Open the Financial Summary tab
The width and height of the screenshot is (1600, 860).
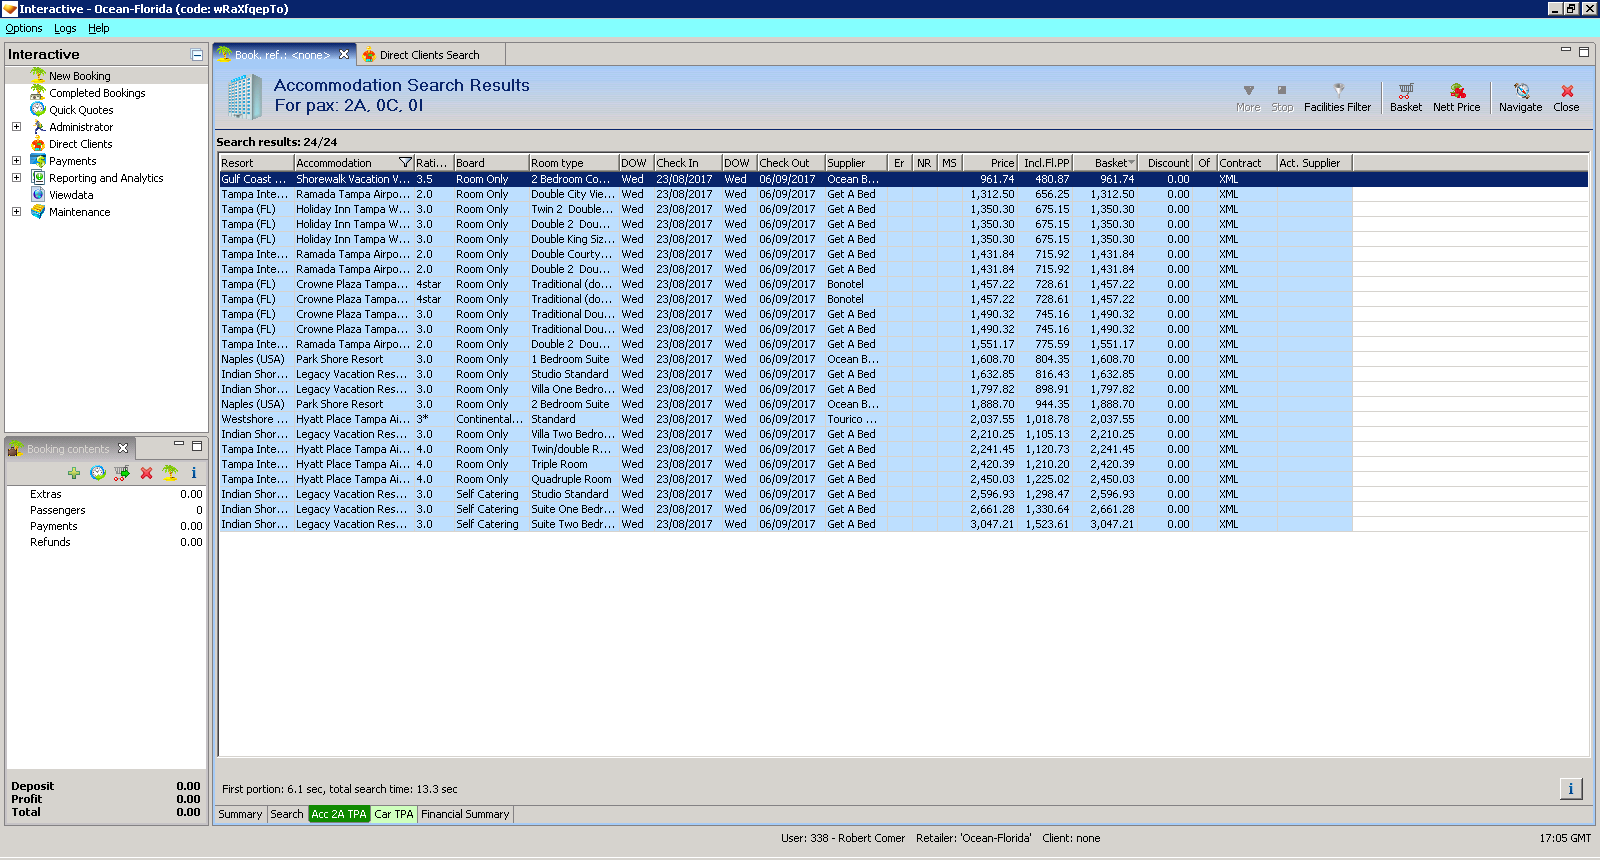tap(465, 814)
